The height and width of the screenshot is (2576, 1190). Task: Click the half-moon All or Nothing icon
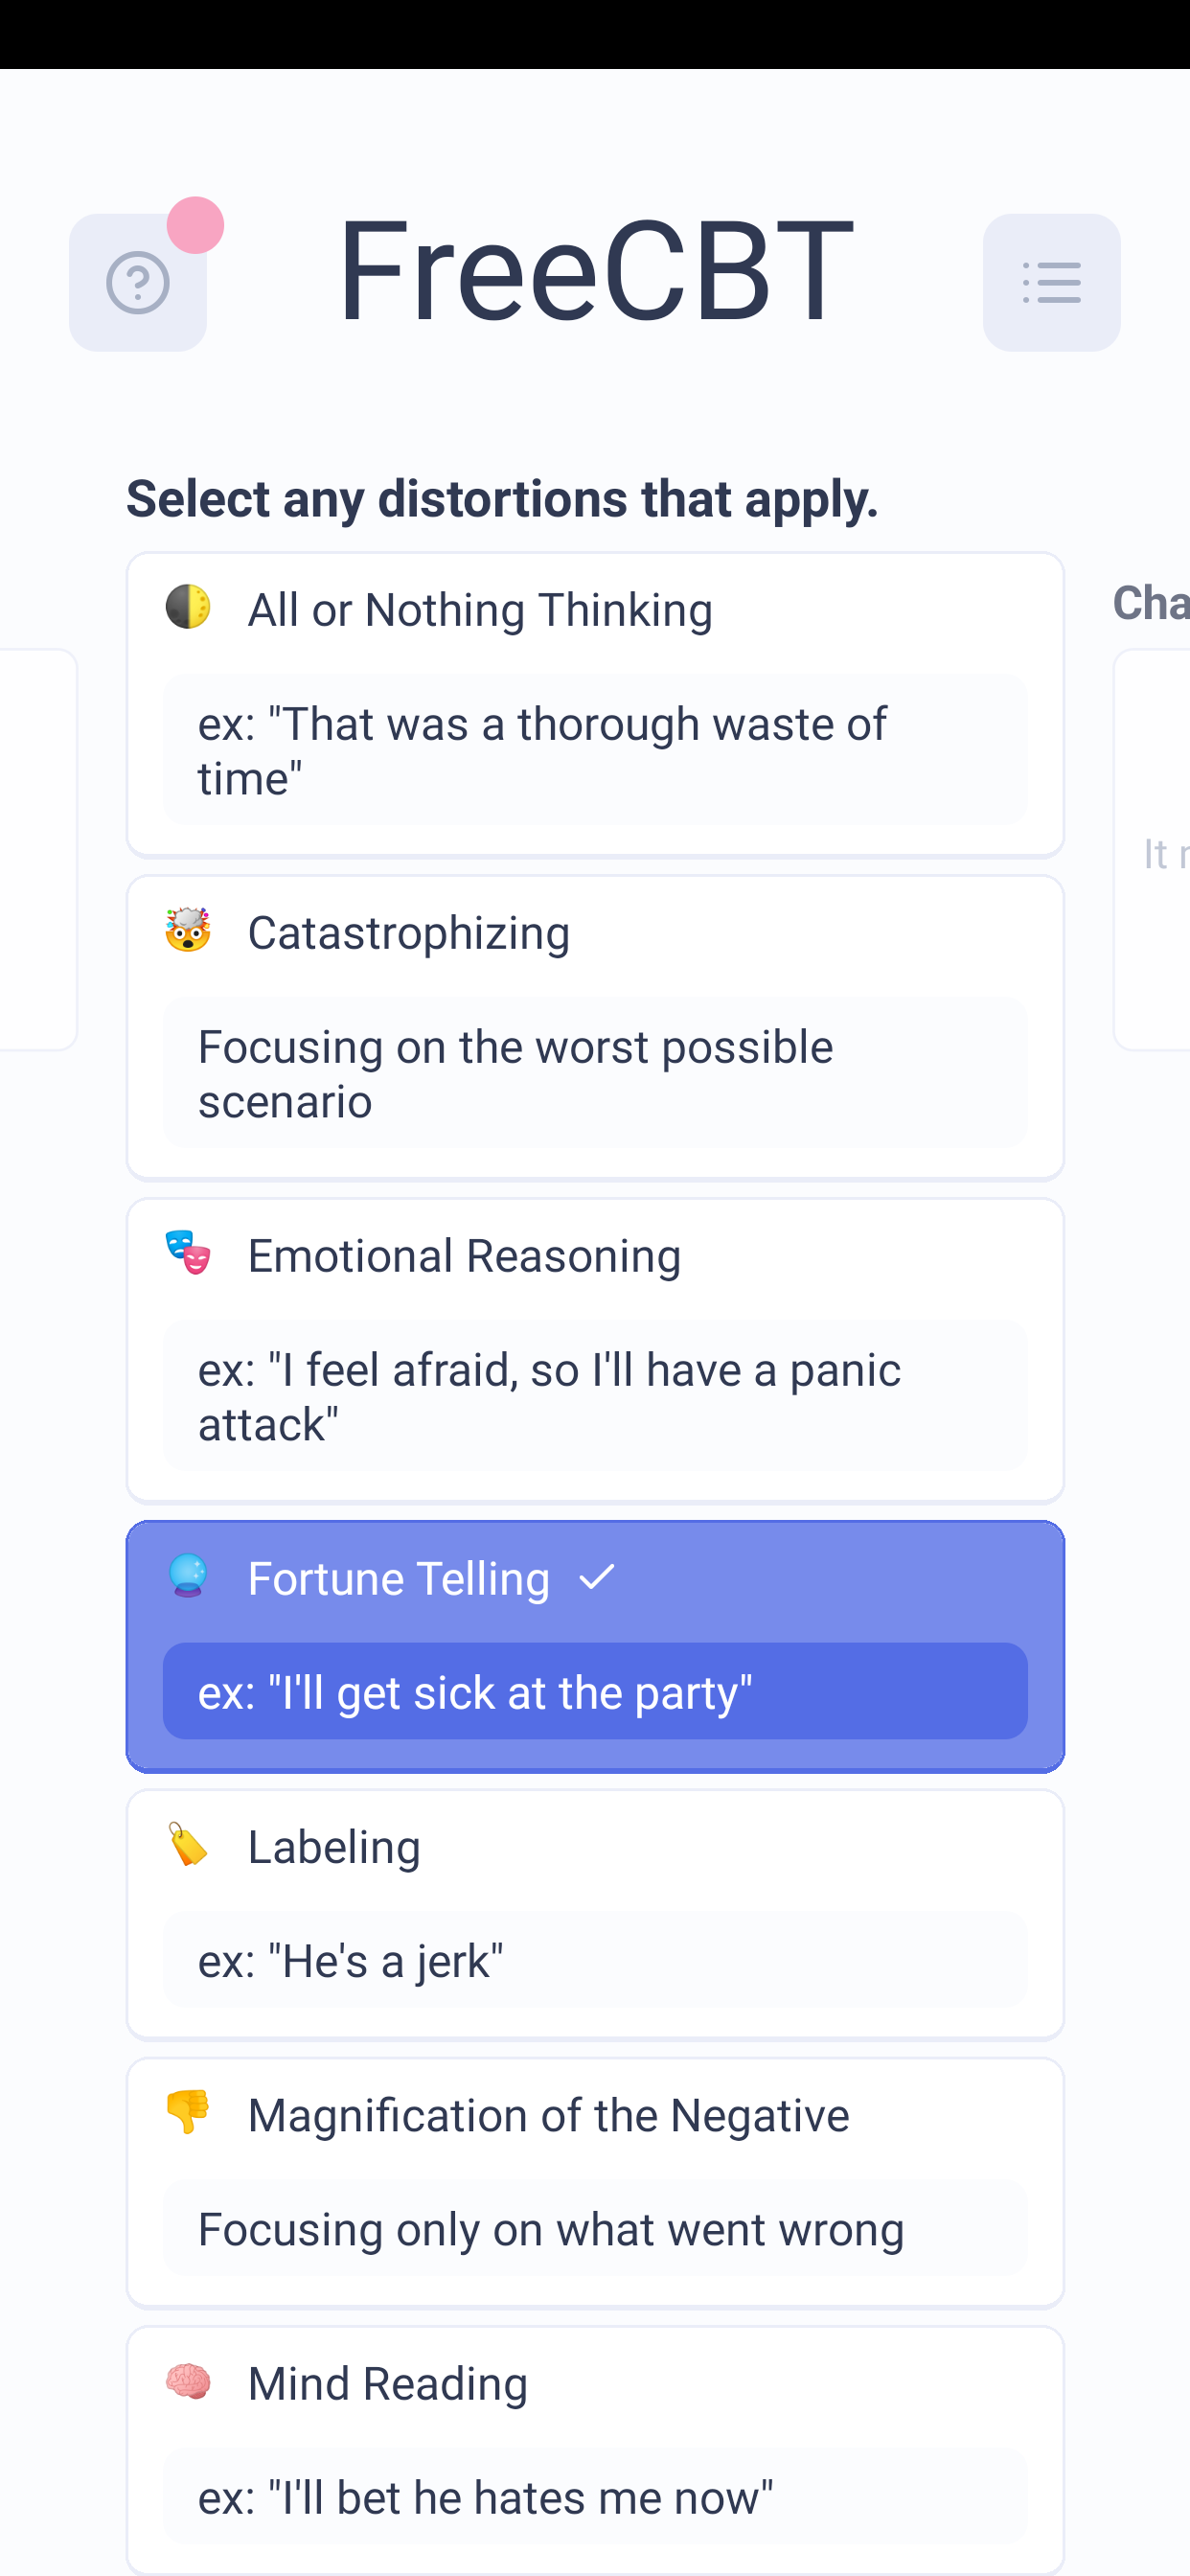tap(188, 607)
